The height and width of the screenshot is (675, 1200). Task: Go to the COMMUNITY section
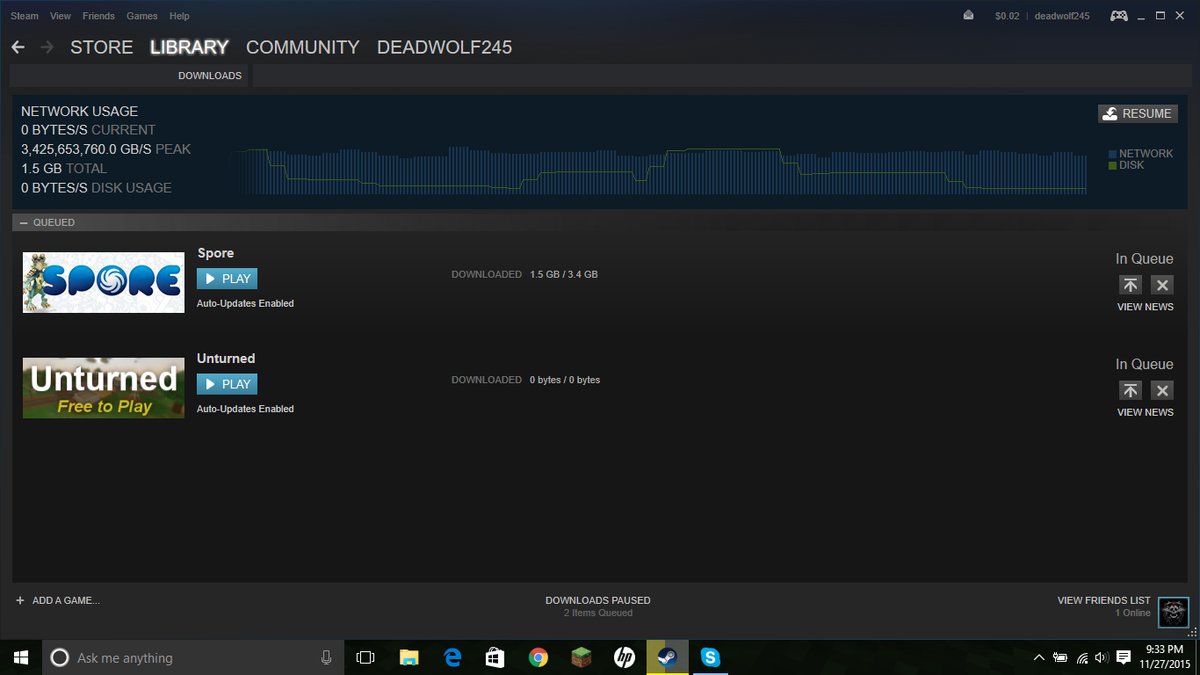pos(302,47)
